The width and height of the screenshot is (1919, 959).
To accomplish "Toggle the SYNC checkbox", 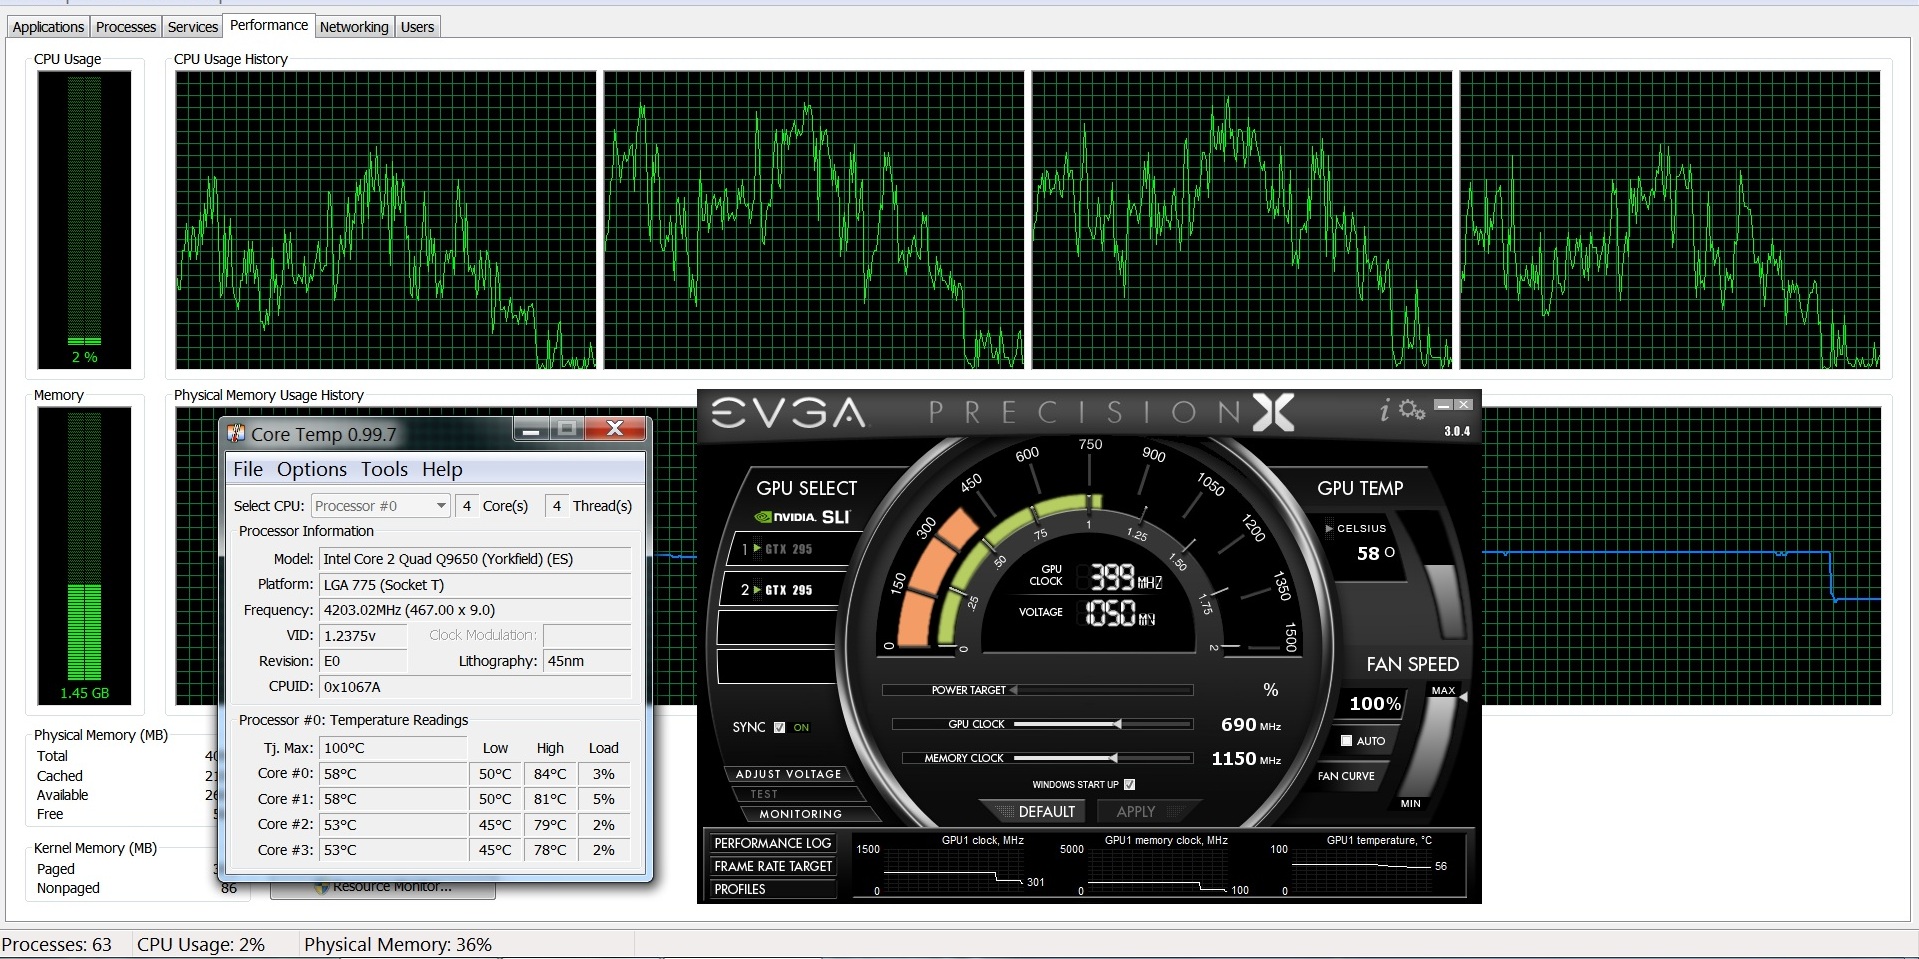I will point(780,727).
